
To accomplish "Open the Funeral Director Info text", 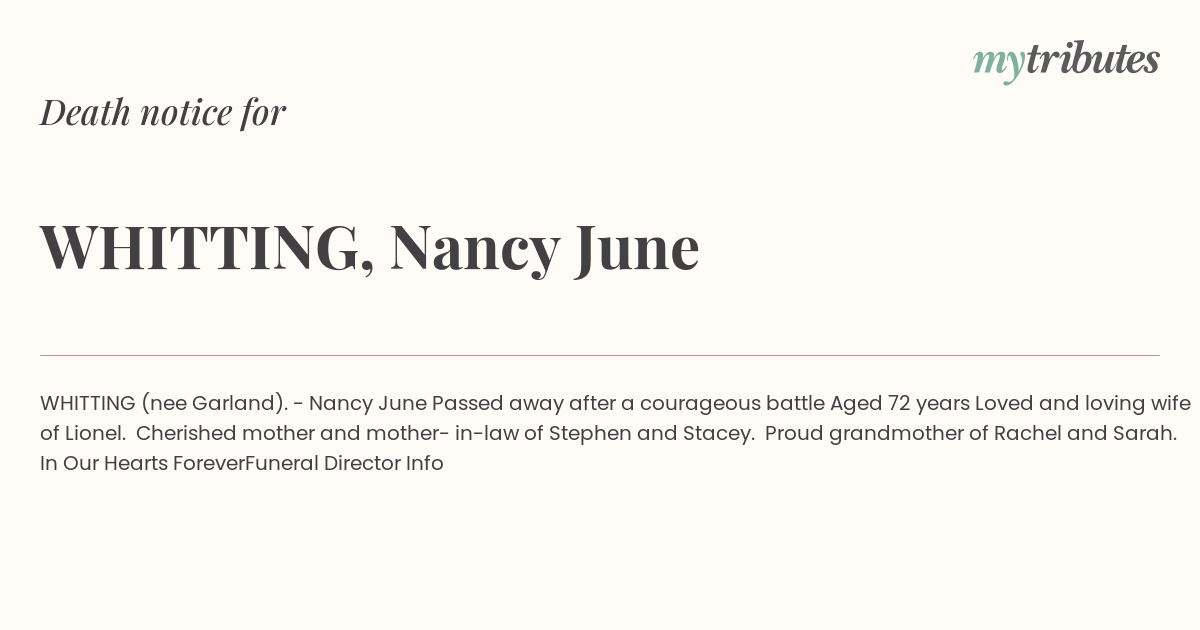I will click(x=344, y=463).
